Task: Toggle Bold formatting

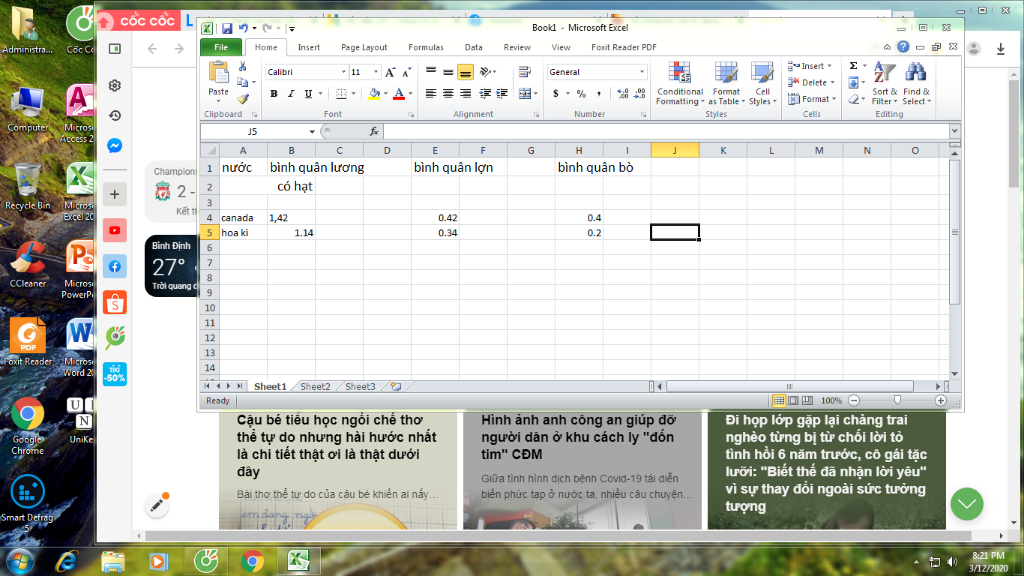Action: [x=274, y=93]
